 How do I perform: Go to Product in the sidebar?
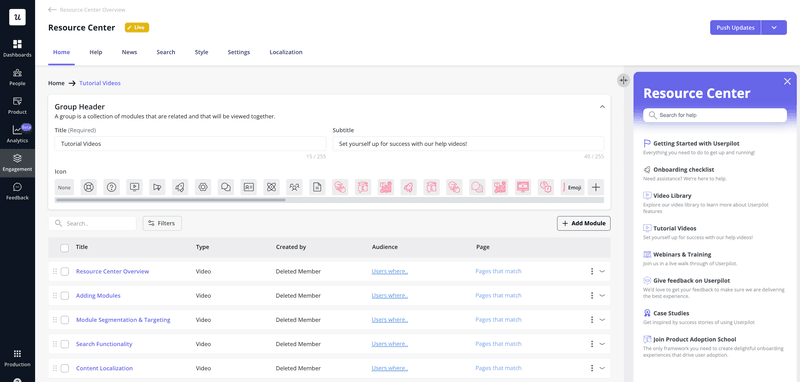click(17, 105)
